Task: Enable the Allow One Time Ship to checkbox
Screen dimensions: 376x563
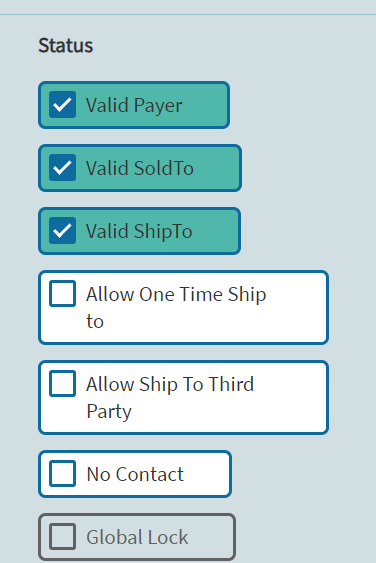Action: [x=62, y=294]
